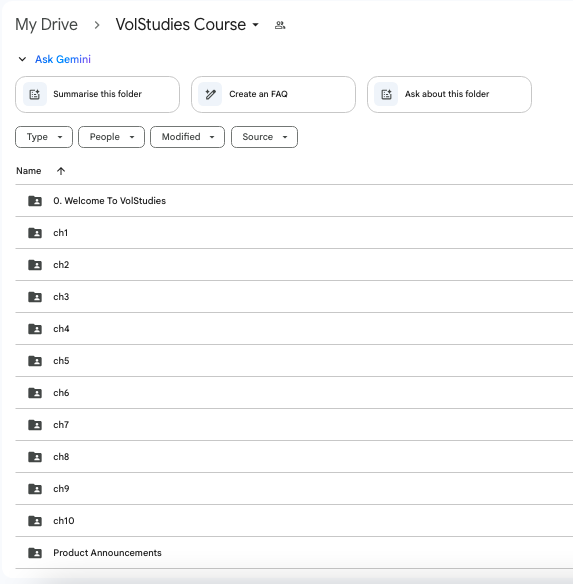The width and height of the screenshot is (573, 584).
Task: Select the shared folder icon for ch1
Action: coord(35,233)
